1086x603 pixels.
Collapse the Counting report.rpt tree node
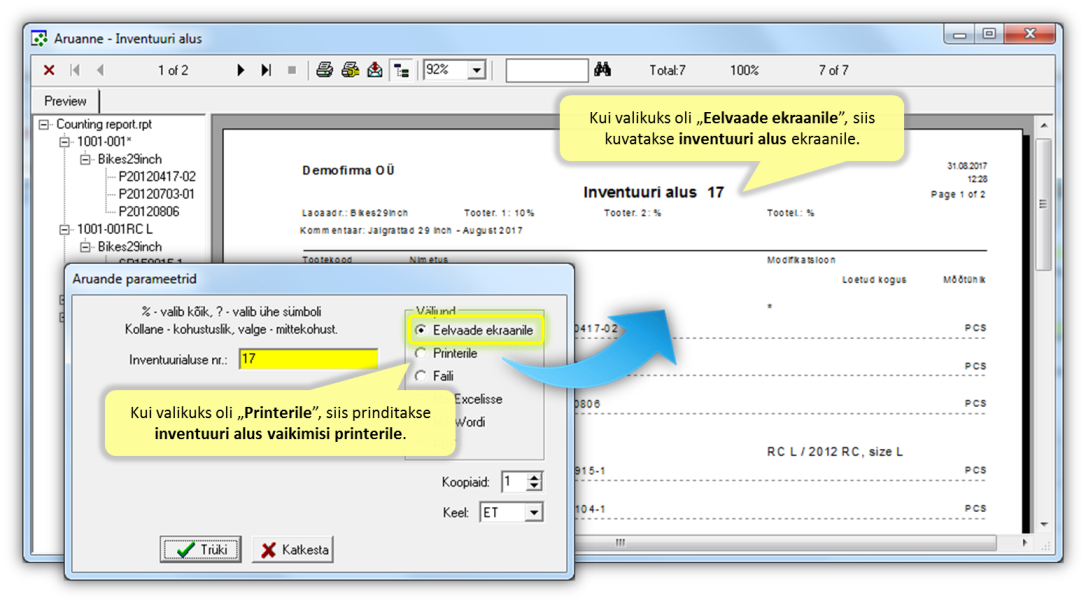coord(44,125)
